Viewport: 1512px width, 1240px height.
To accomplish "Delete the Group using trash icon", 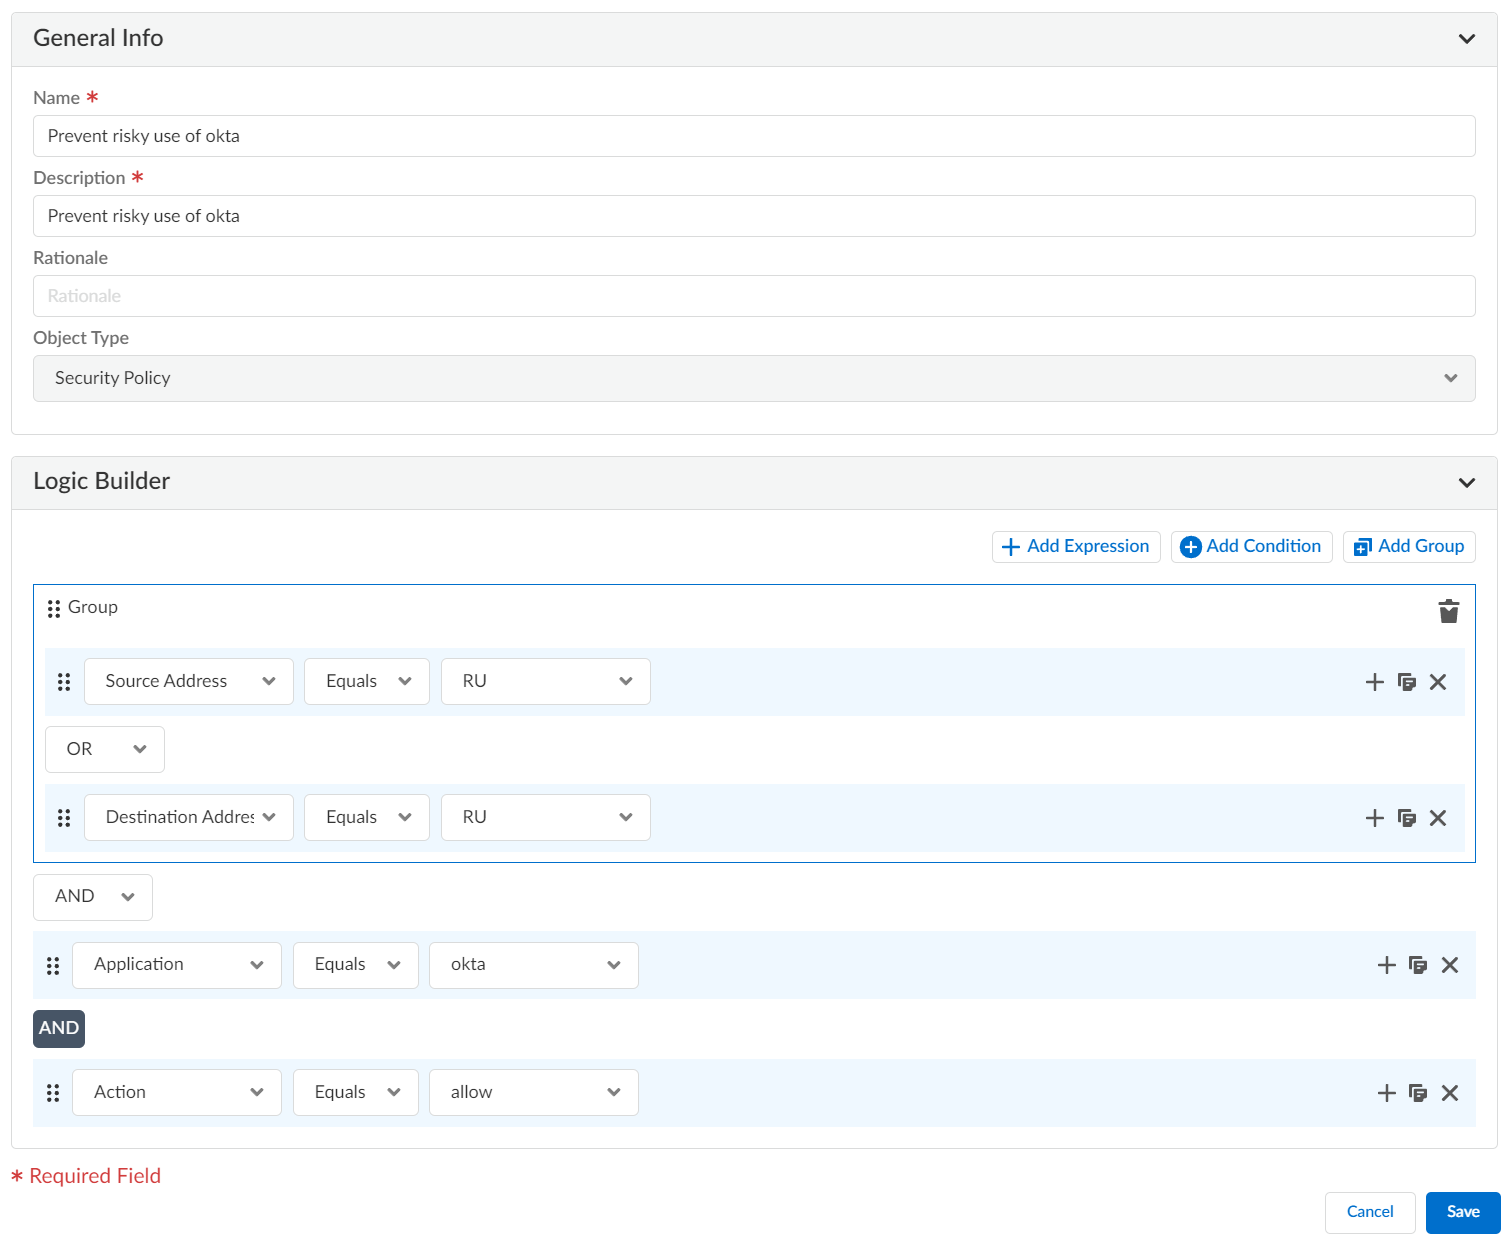I will click(x=1448, y=611).
